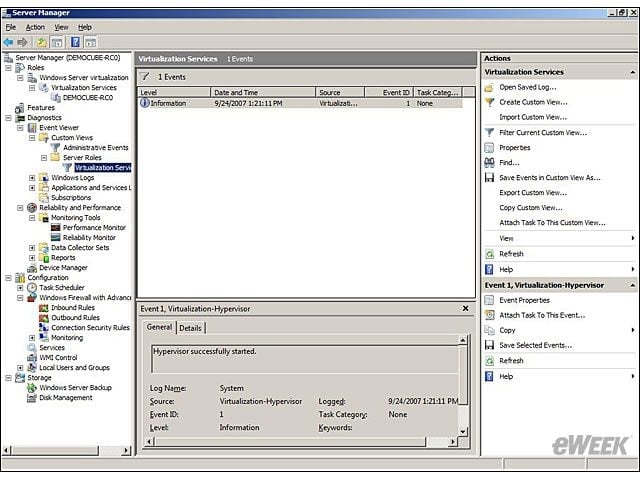Click the Task Scheduler clock icon
Viewport: 640px width, 480px height.
[x=32, y=288]
